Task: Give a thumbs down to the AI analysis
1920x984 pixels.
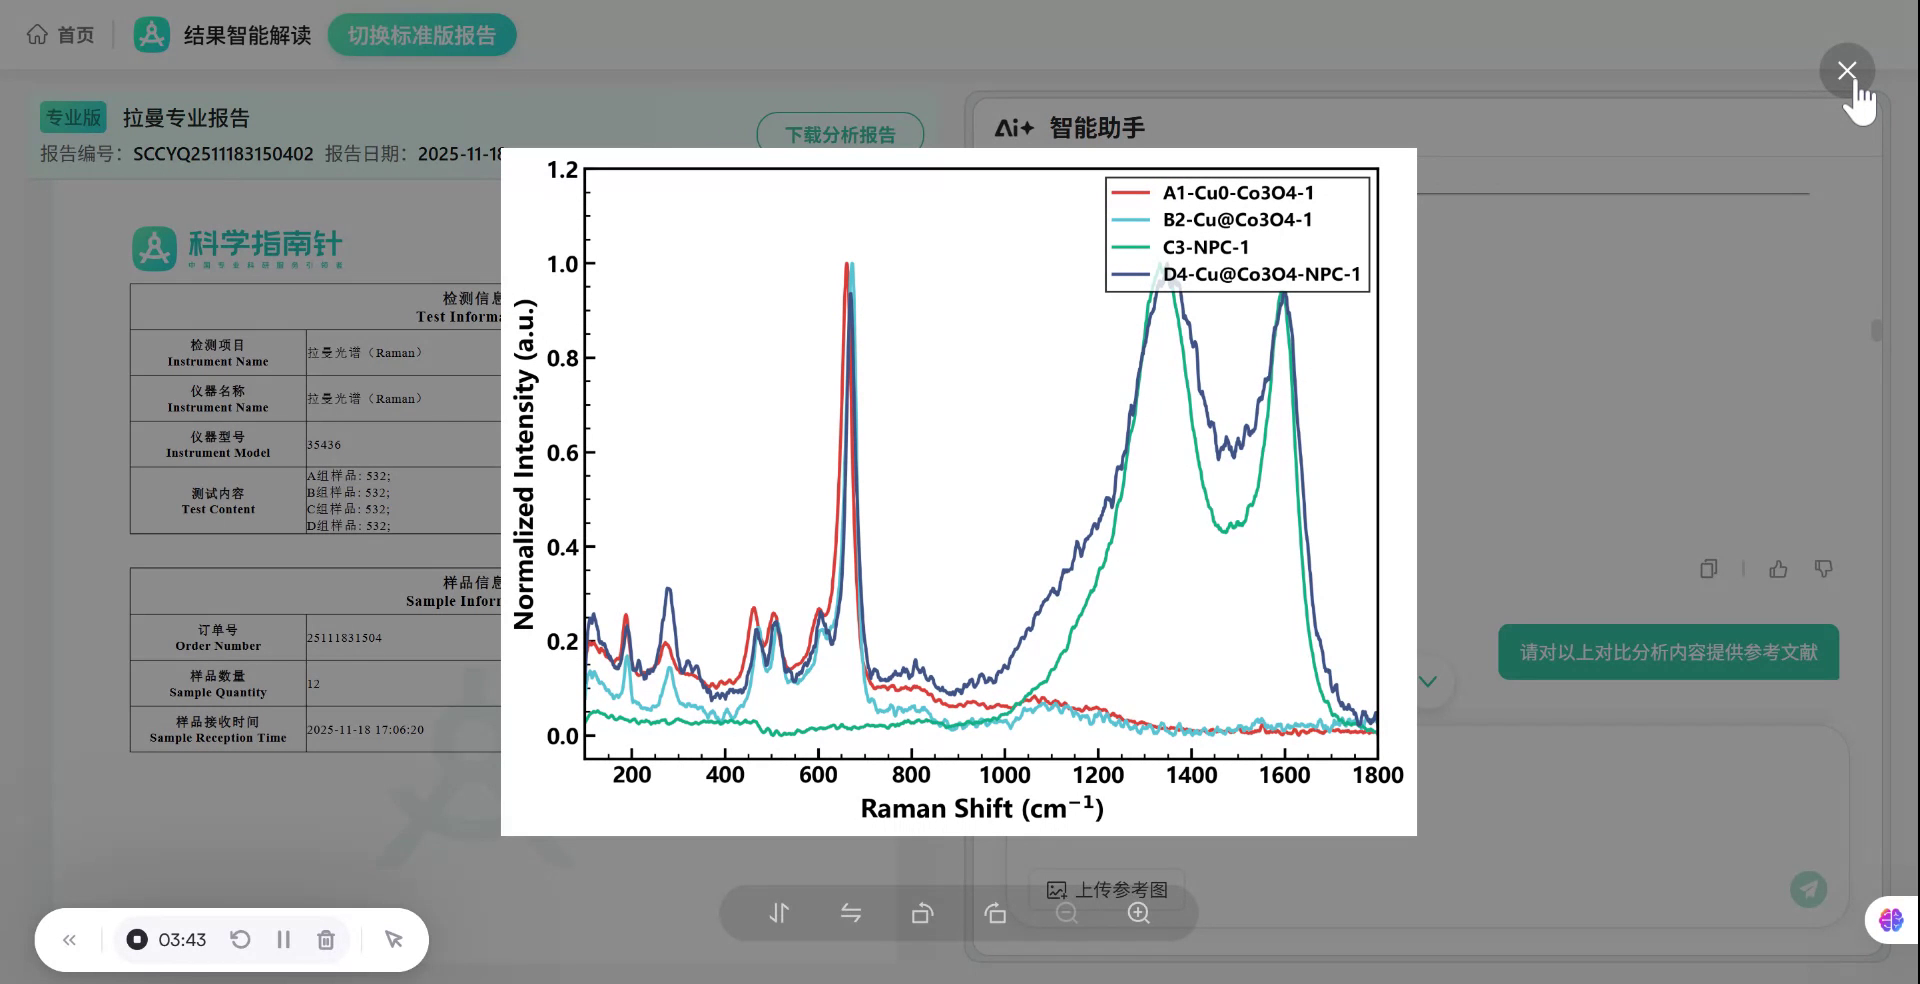Action: point(1824,568)
